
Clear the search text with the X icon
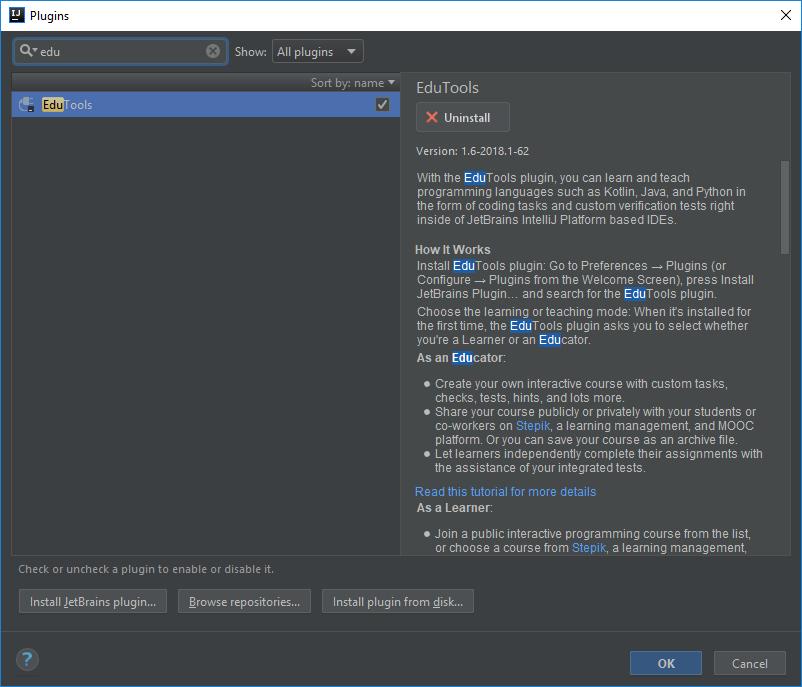coord(213,51)
